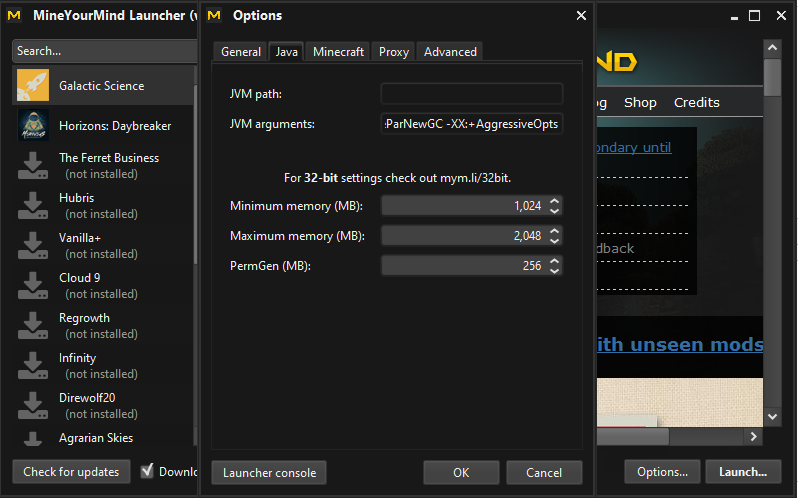
Task: Select the Galactic Science rocket icon
Action: (x=33, y=85)
